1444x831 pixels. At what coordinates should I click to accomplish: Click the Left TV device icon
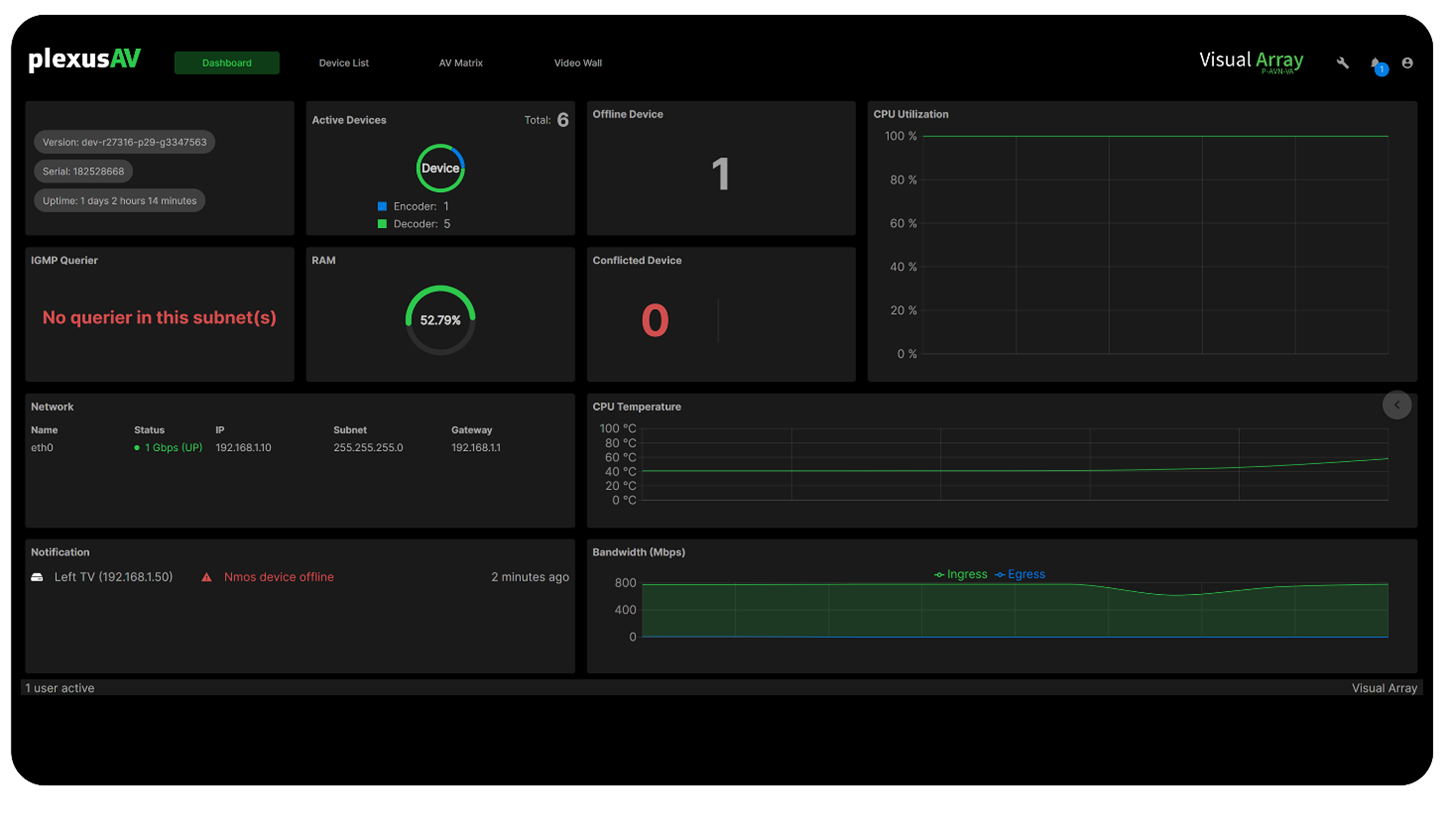point(37,577)
